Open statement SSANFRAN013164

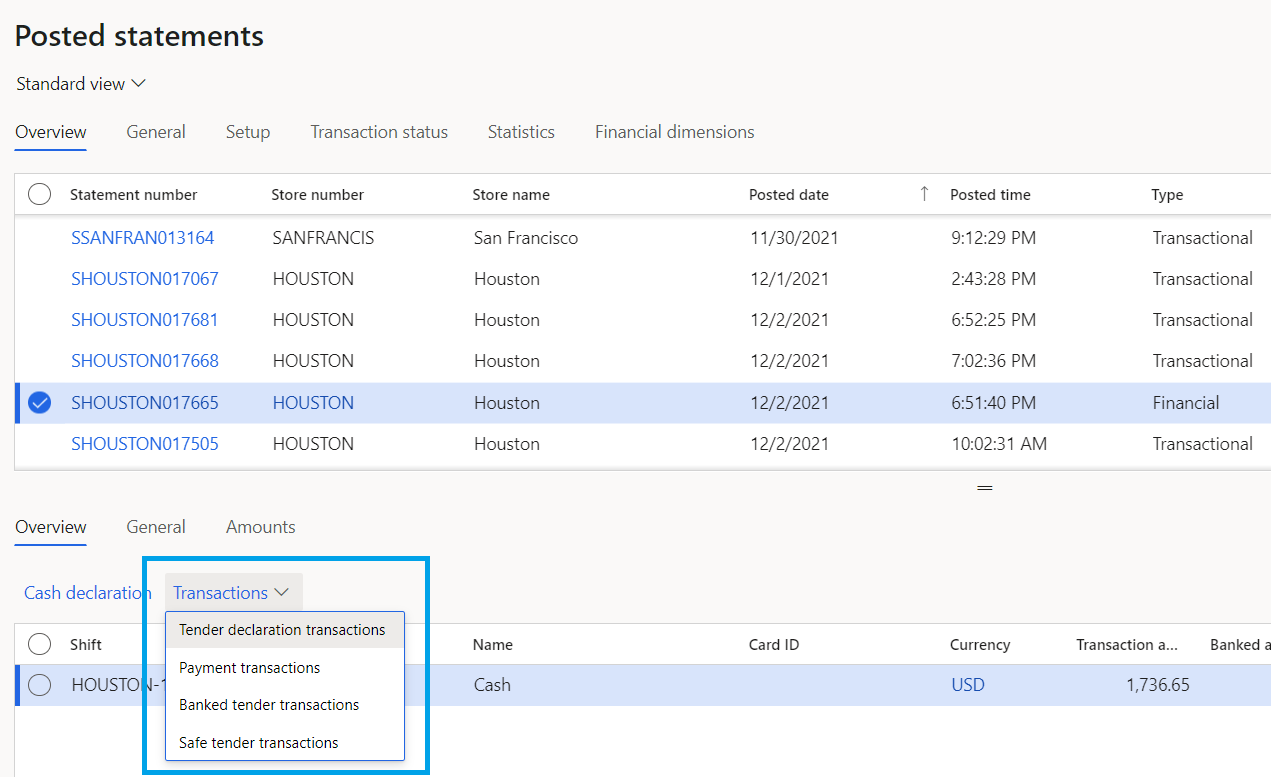click(142, 237)
